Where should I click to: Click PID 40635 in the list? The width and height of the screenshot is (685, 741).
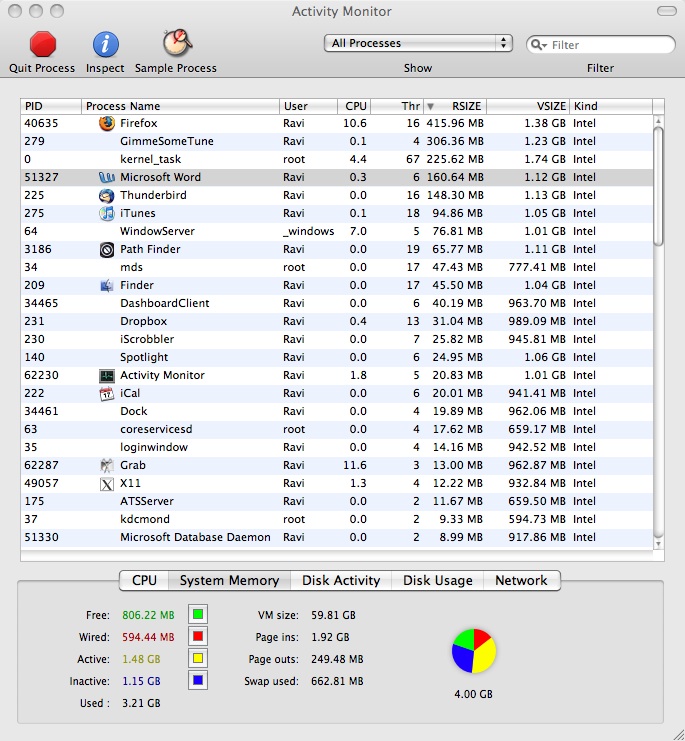[x=42, y=123]
